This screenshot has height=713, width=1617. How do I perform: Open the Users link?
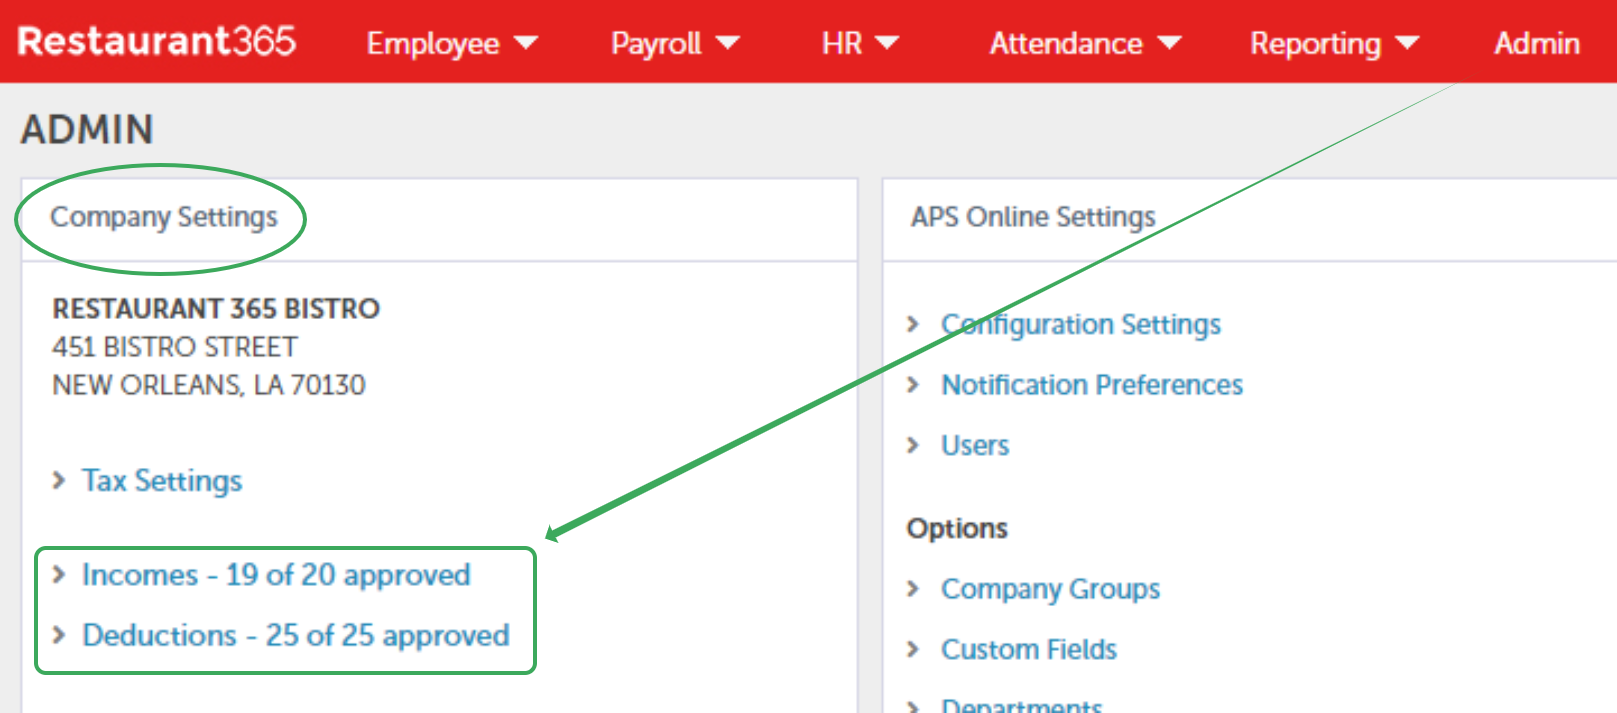point(975,445)
